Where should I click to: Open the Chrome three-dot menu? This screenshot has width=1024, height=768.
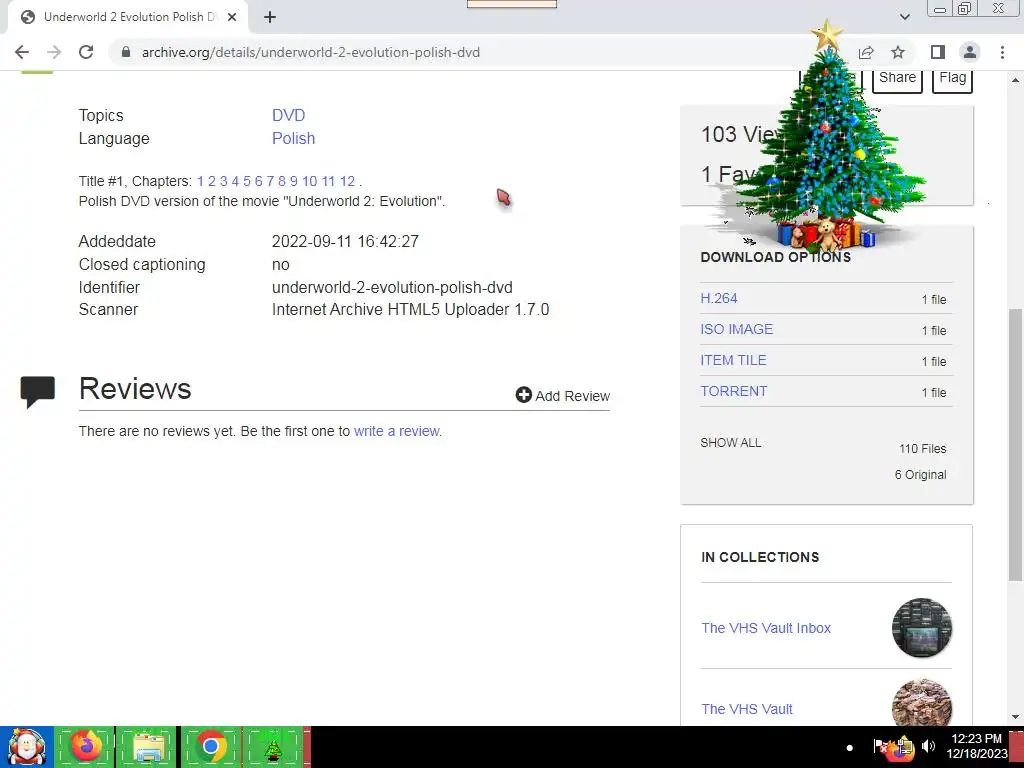(x=1002, y=52)
